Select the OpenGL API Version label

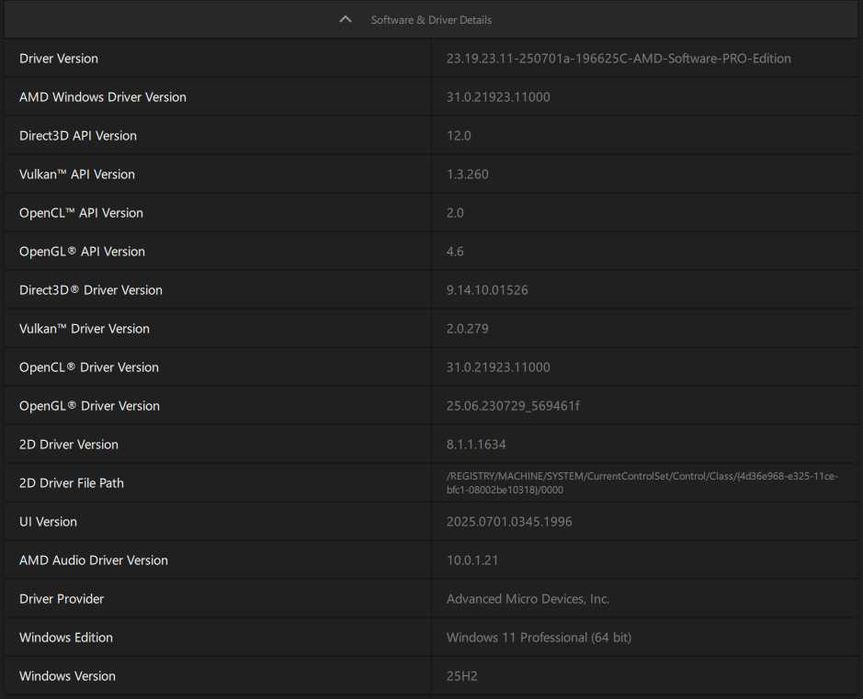(x=83, y=251)
